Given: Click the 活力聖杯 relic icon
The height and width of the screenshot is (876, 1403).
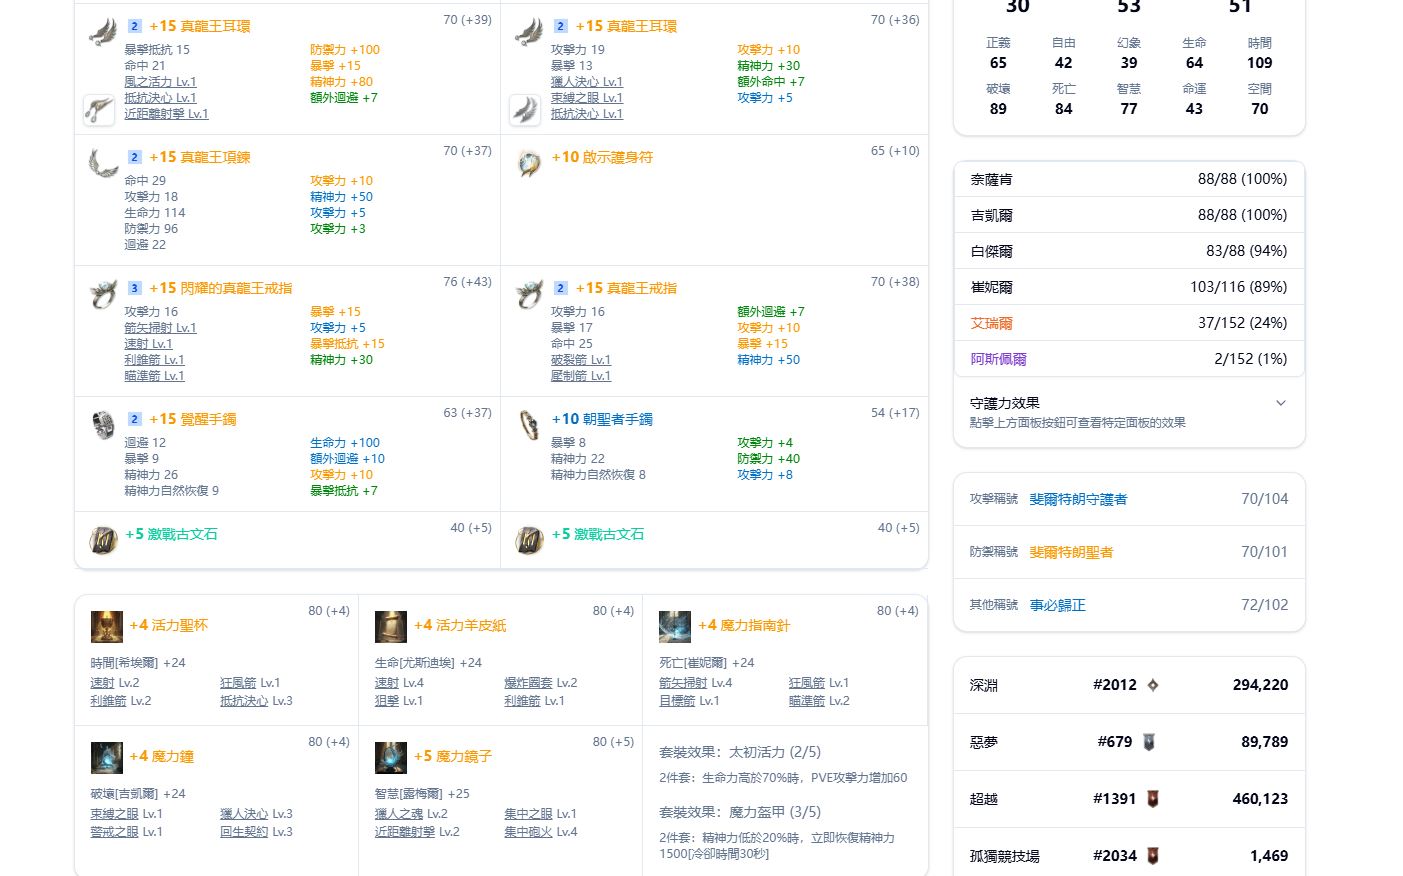Looking at the screenshot, I should point(107,626).
